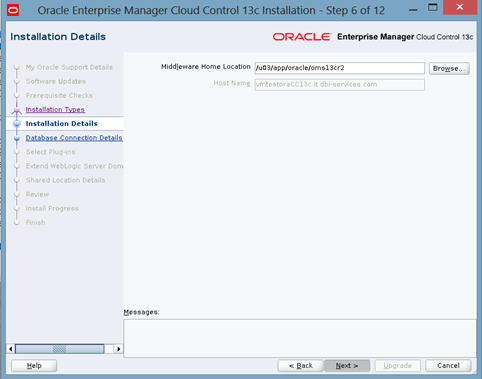This screenshot has height=379, width=482.
Task: Click inside the Messages text area
Action: tap(300, 338)
